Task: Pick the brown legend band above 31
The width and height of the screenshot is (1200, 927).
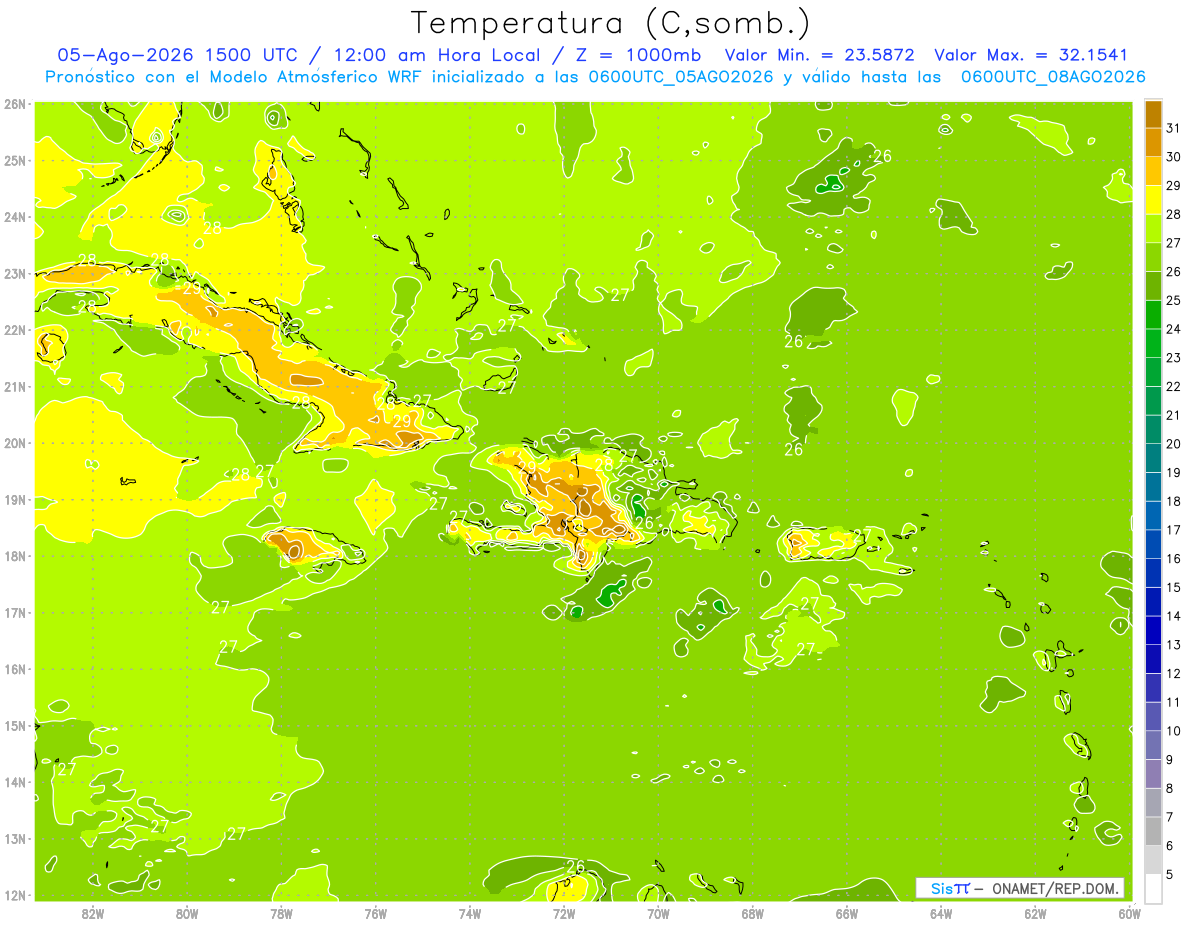Action: coord(1153,115)
